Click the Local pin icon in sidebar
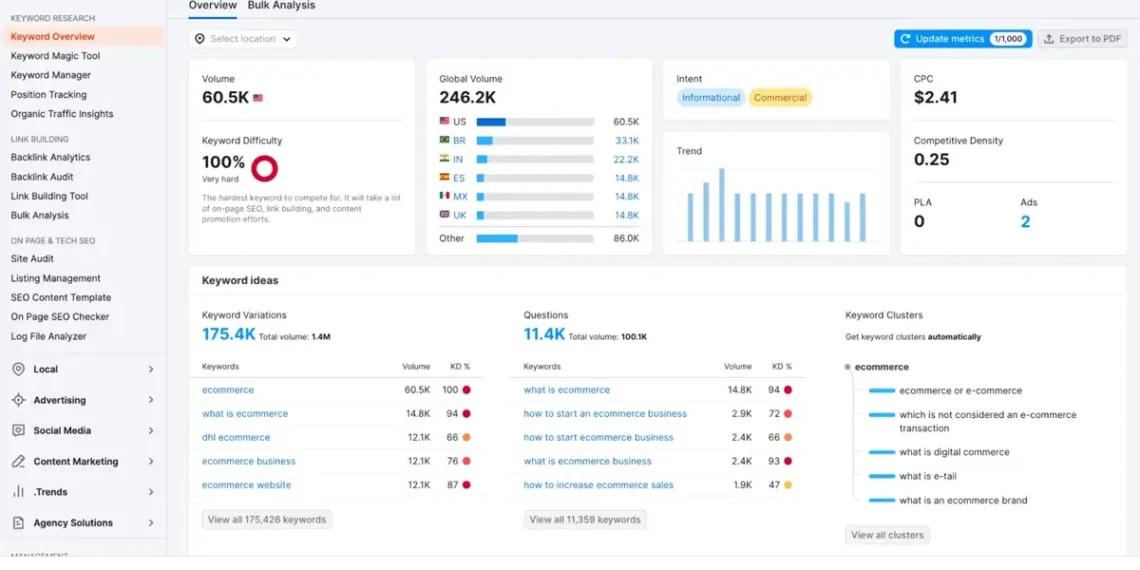 pyautogui.click(x=18, y=369)
